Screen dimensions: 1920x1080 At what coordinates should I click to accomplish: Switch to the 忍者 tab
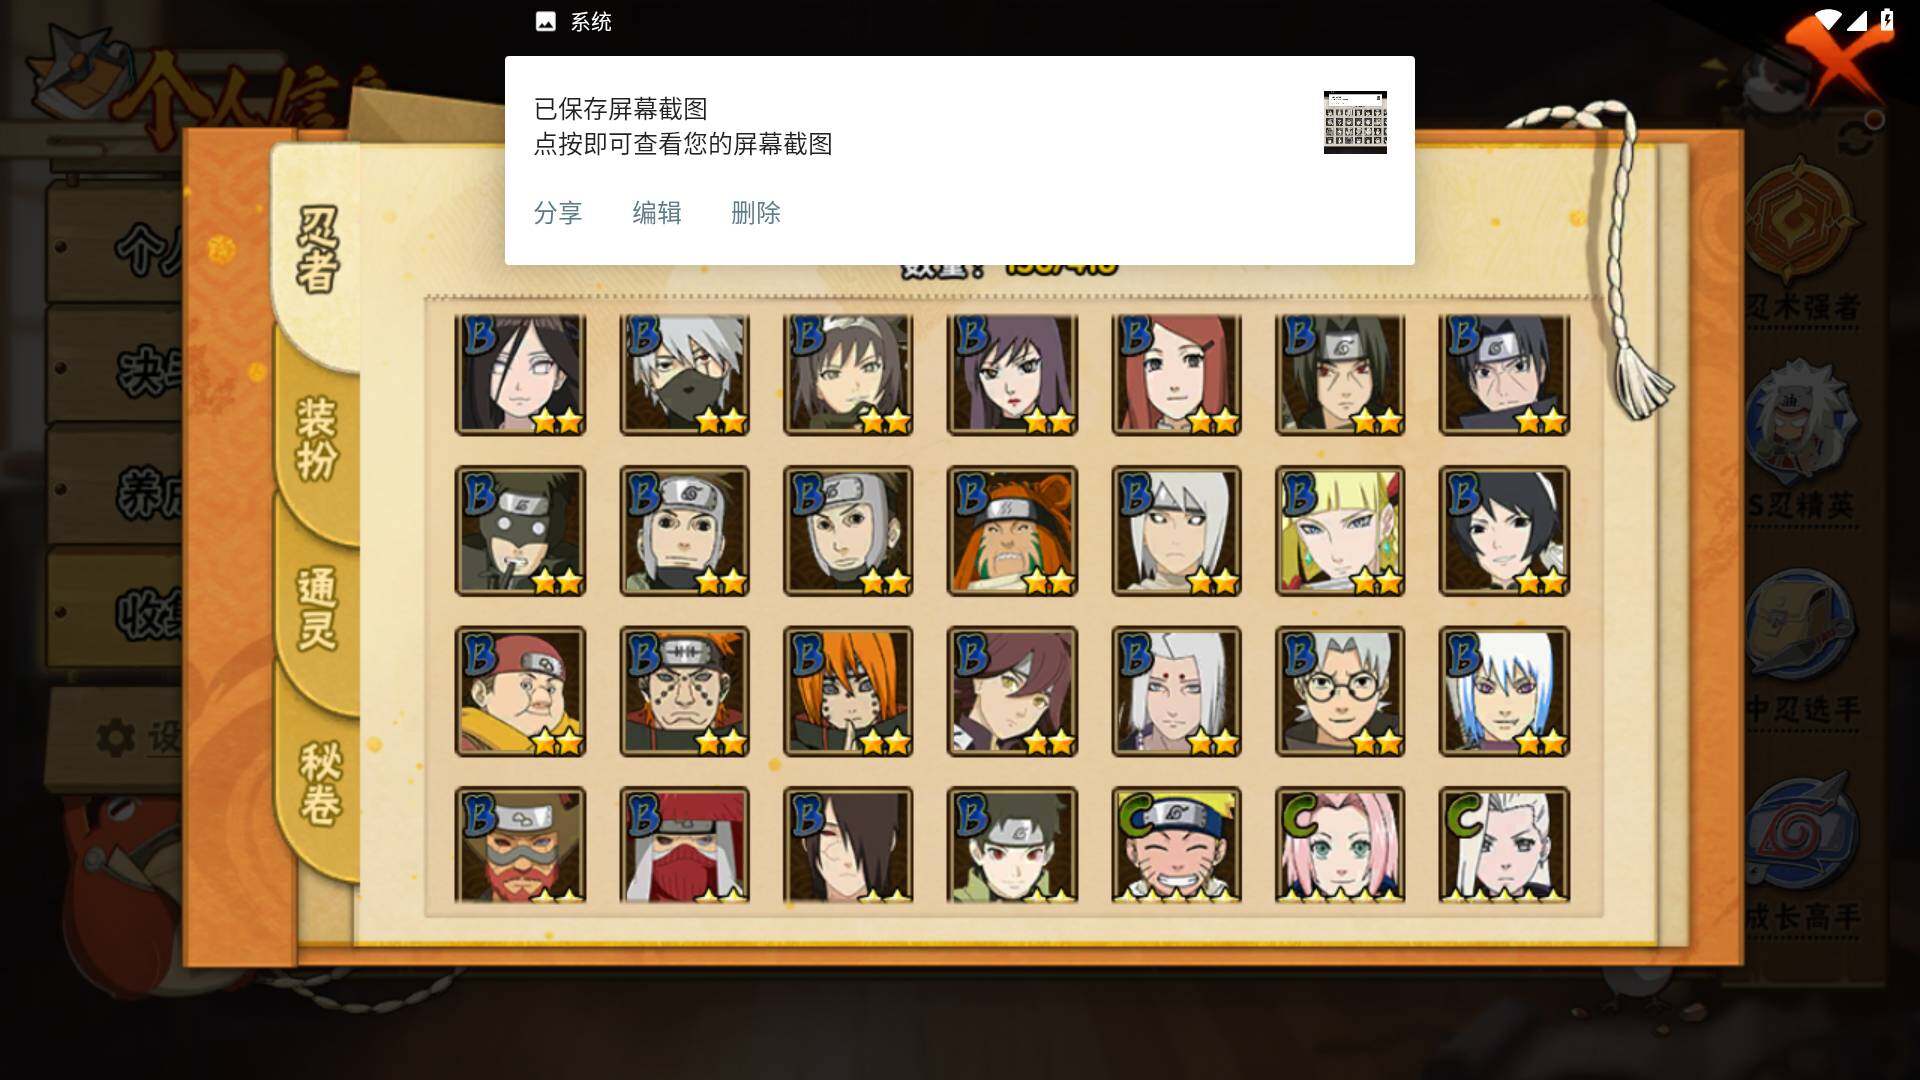(318, 250)
